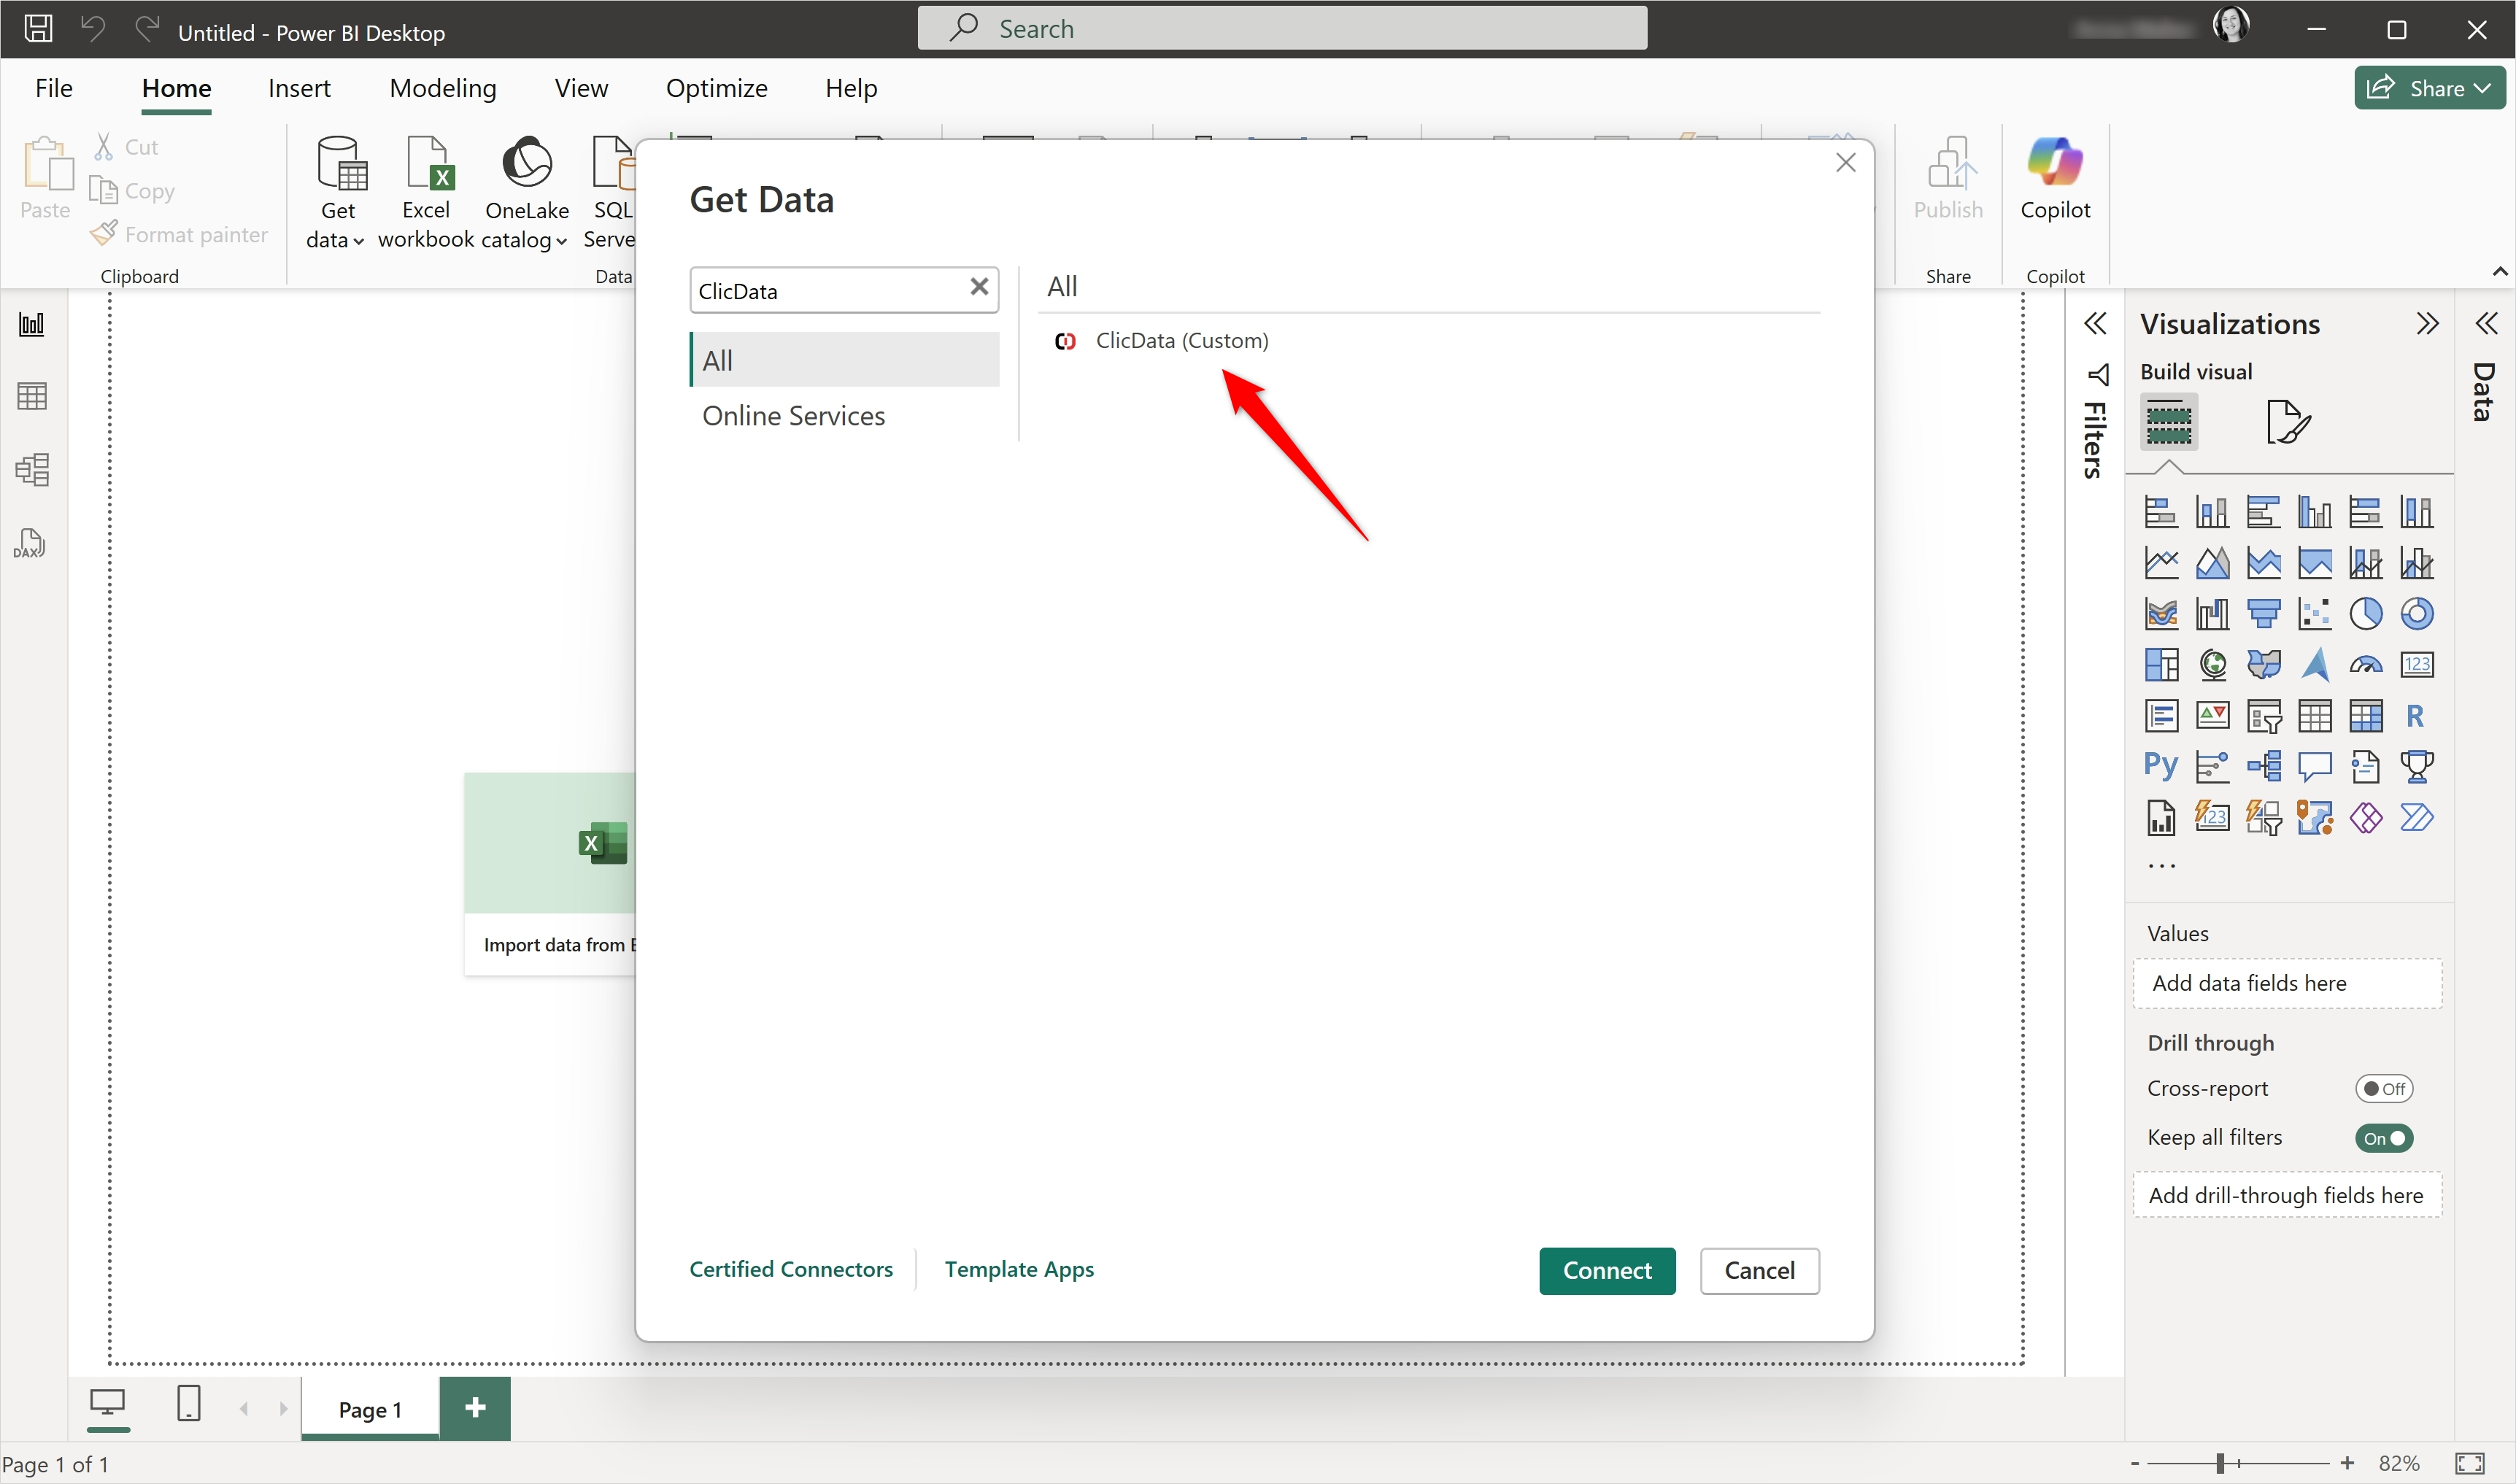Viewport: 2516px width, 1484px height.
Task: Toggle the Cross-report switch
Action: pyautogui.click(x=2383, y=1088)
